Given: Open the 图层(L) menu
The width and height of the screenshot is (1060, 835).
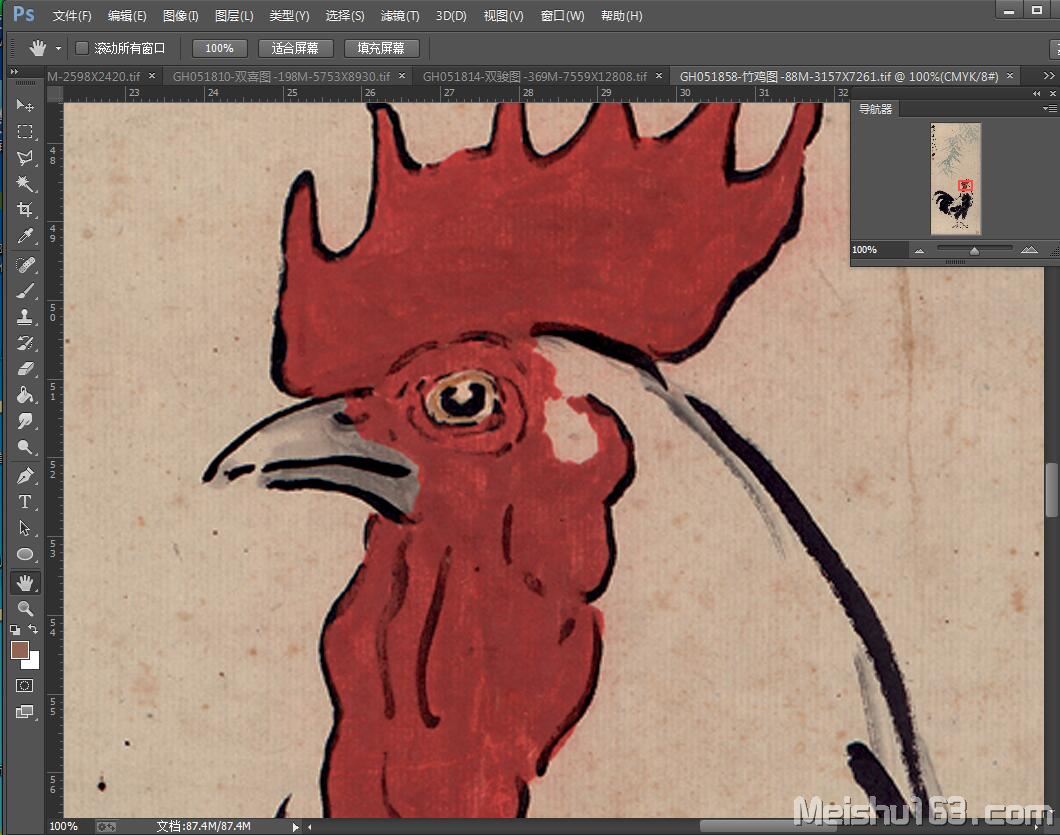Looking at the screenshot, I should (x=234, y=16).
